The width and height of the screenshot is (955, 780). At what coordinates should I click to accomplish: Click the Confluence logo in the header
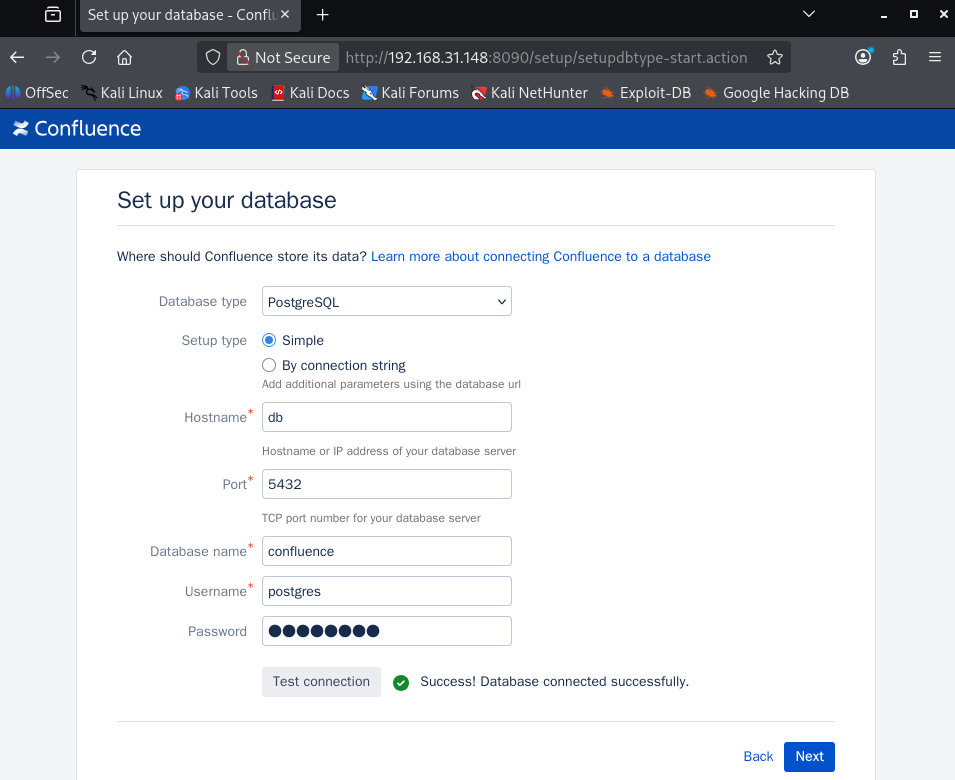(x=76, y=128)
